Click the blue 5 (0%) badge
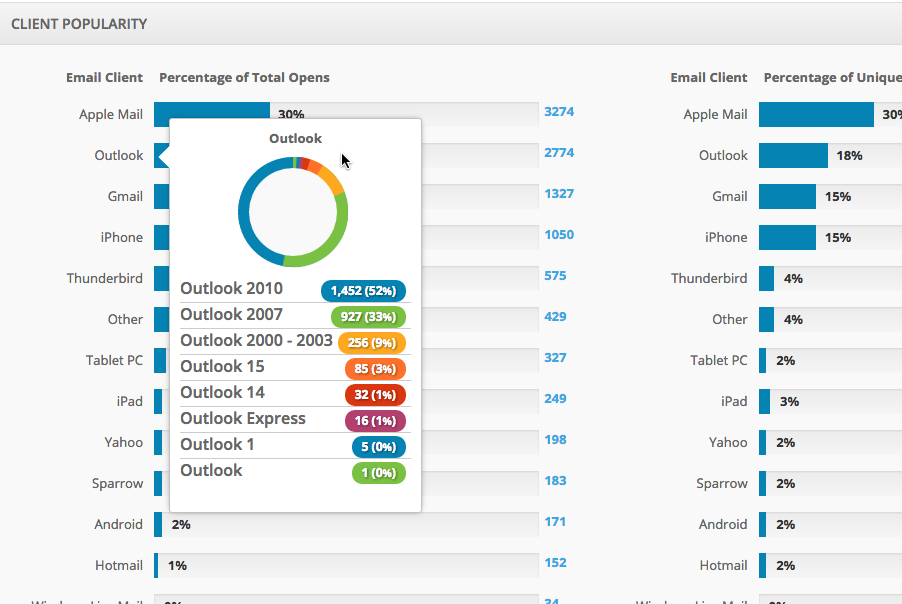 (x=379, y=447)
